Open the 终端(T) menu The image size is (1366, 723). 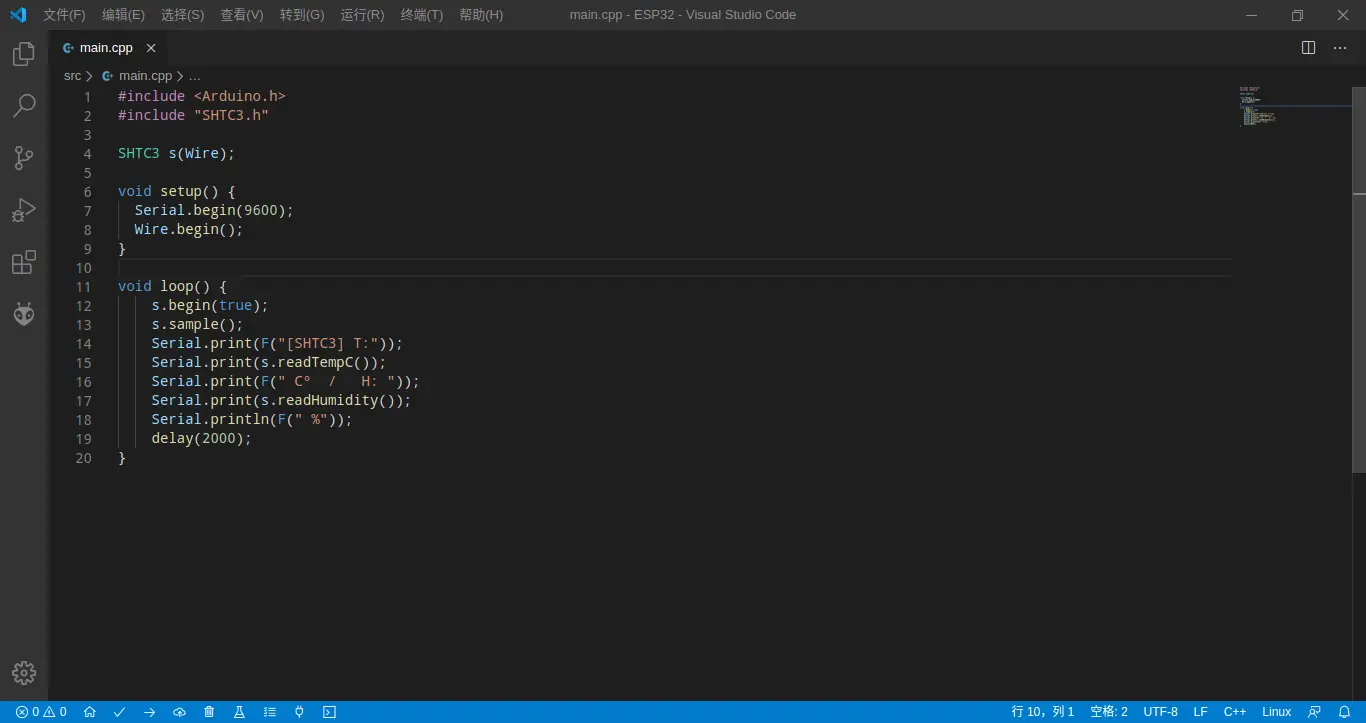click(421, 15)
